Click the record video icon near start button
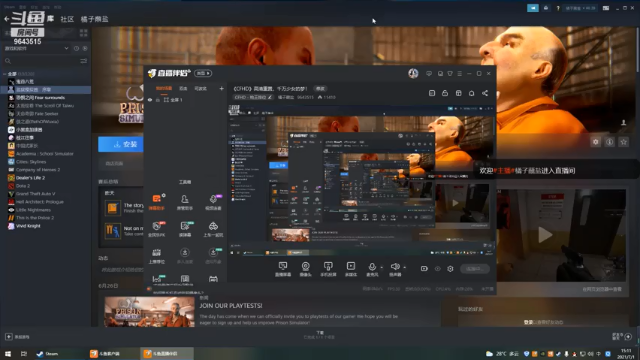 tap(424, 269)
